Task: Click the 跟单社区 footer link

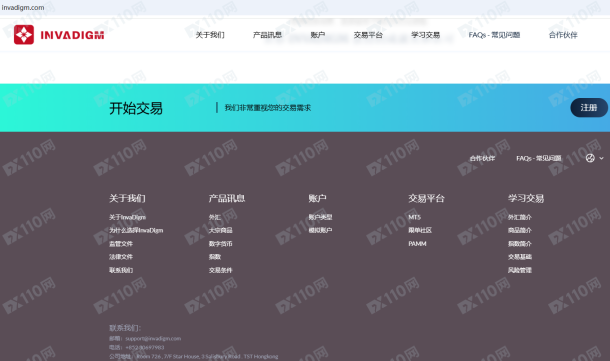Action: point(420,230)
